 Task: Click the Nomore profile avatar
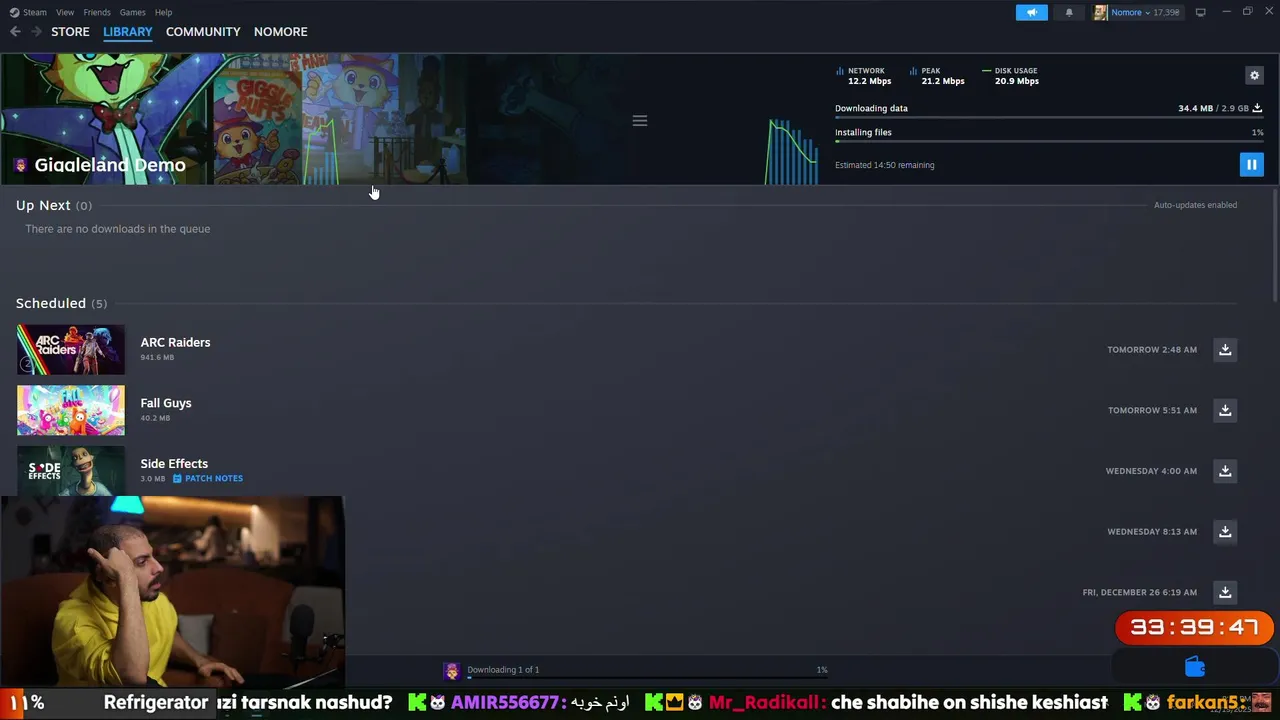[x=1100, y=12]
